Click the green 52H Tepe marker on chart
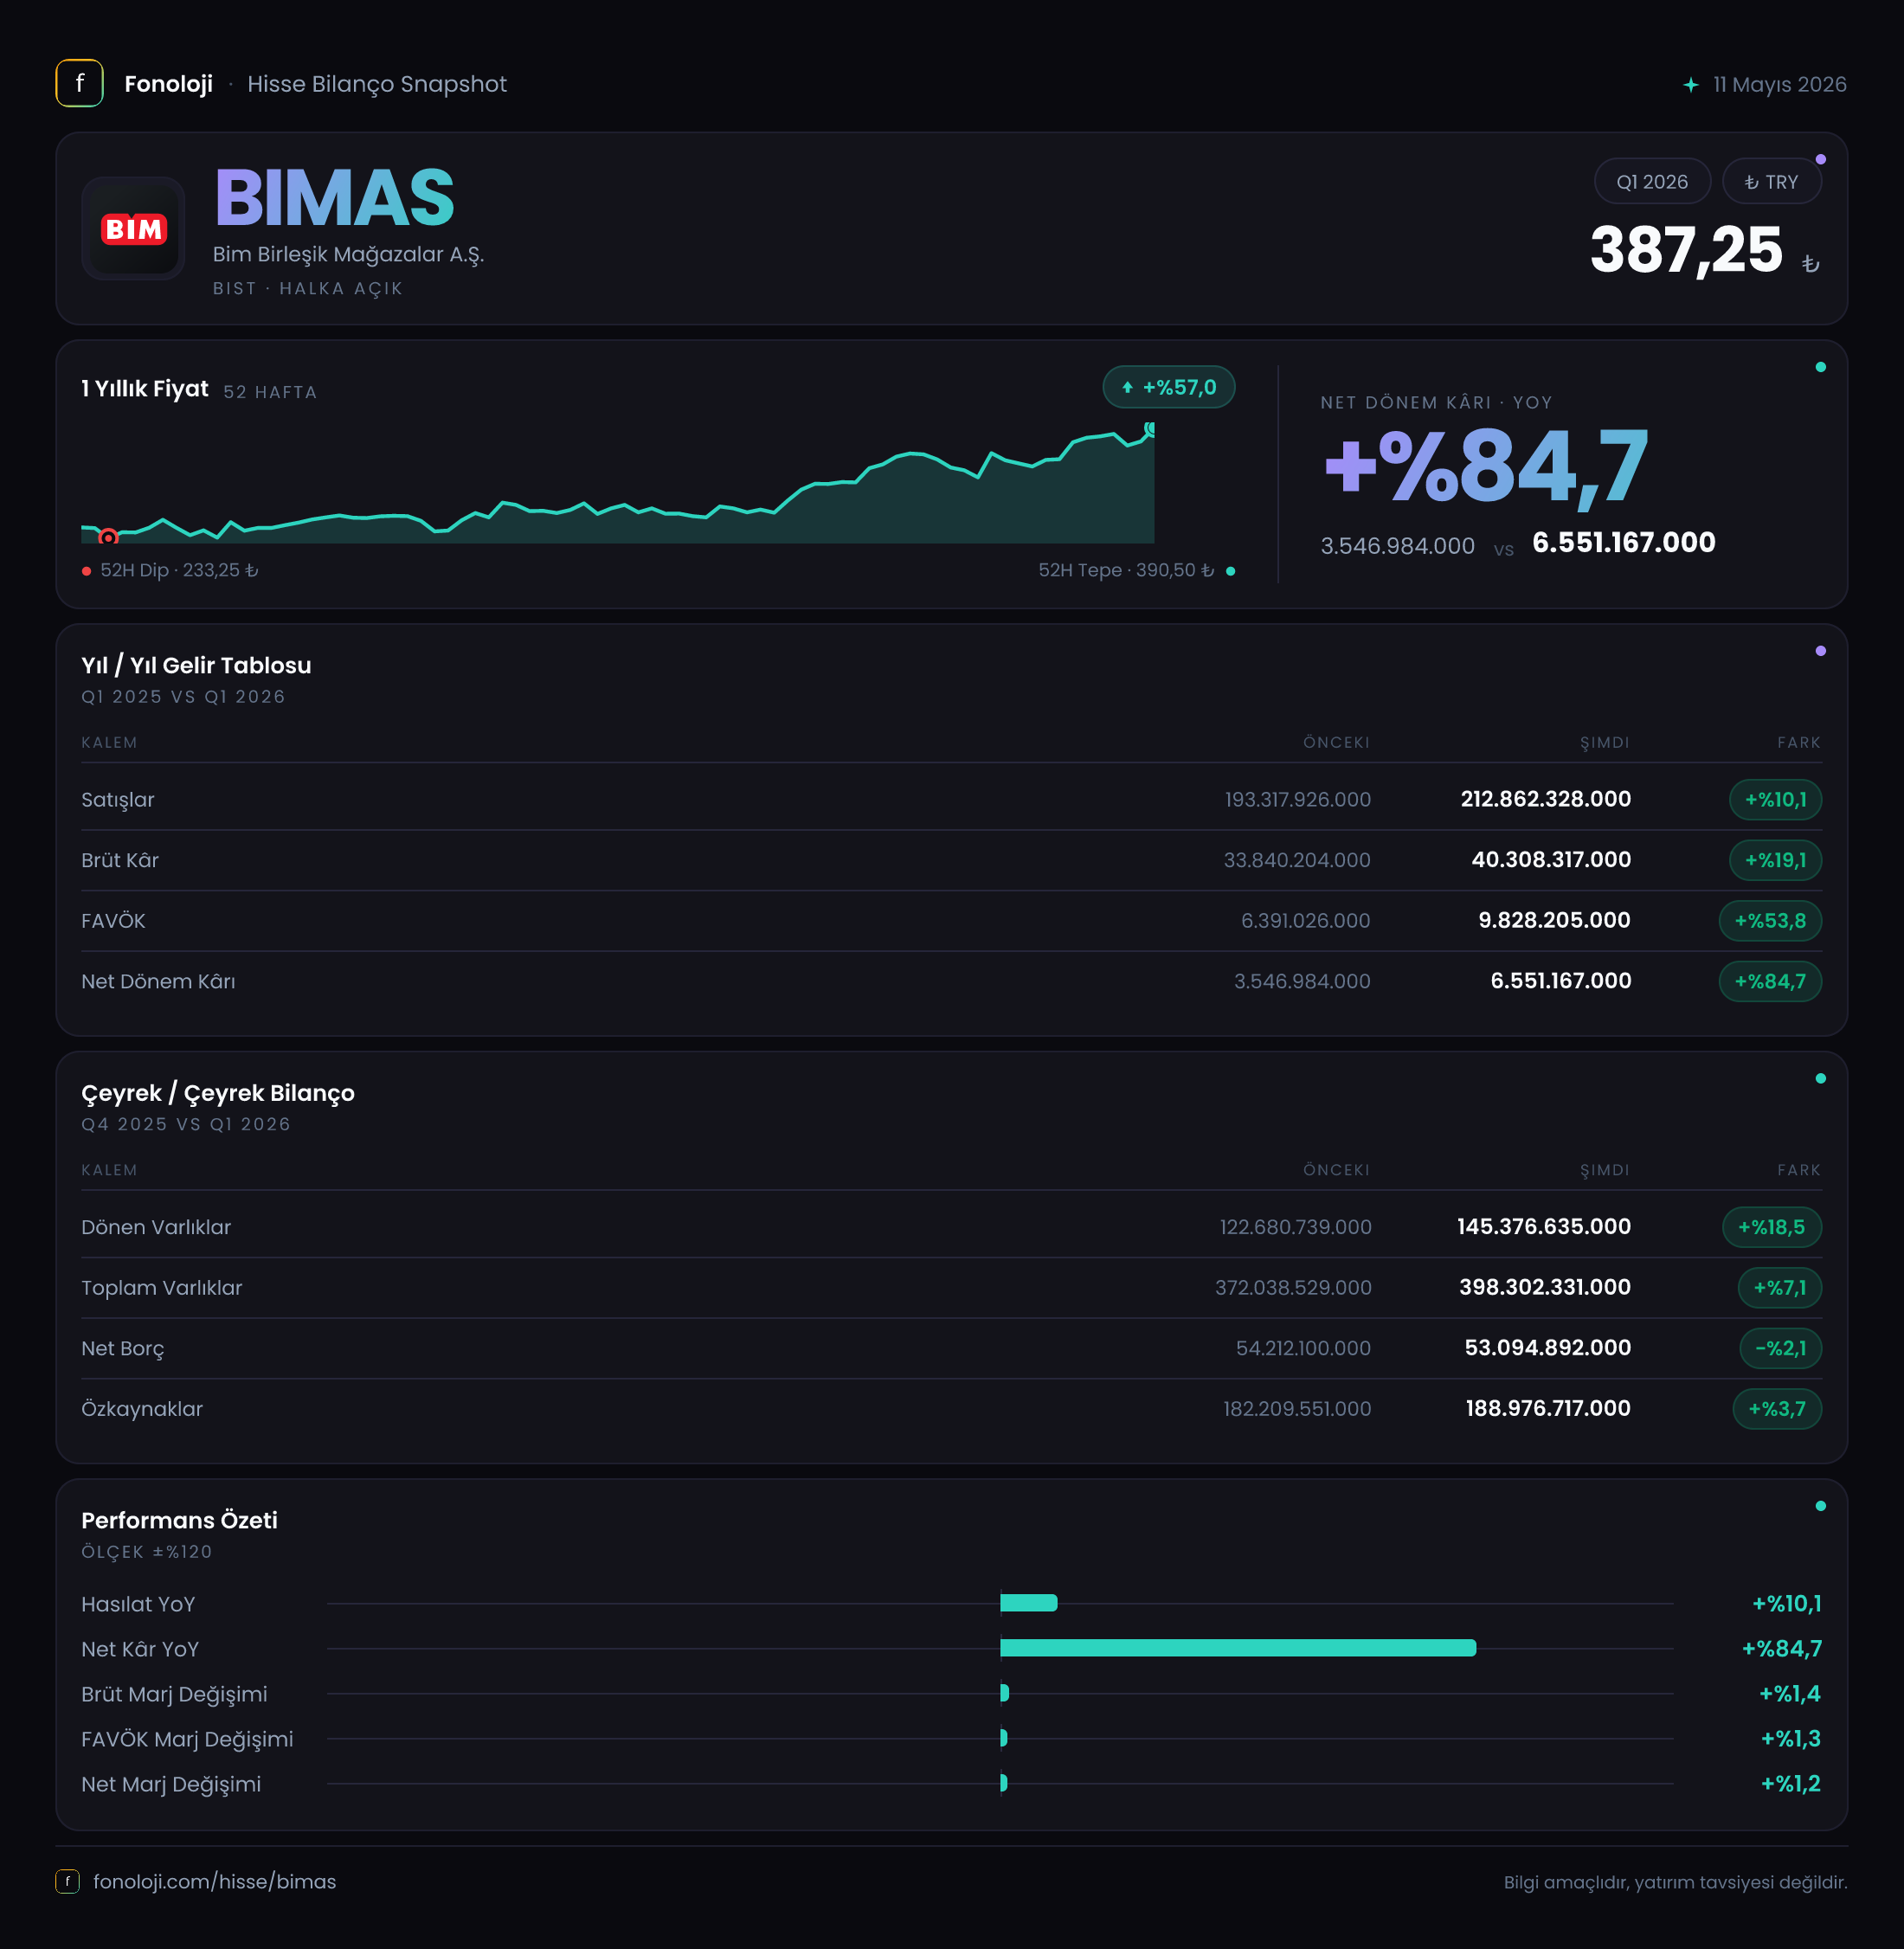 [1151, 429]
